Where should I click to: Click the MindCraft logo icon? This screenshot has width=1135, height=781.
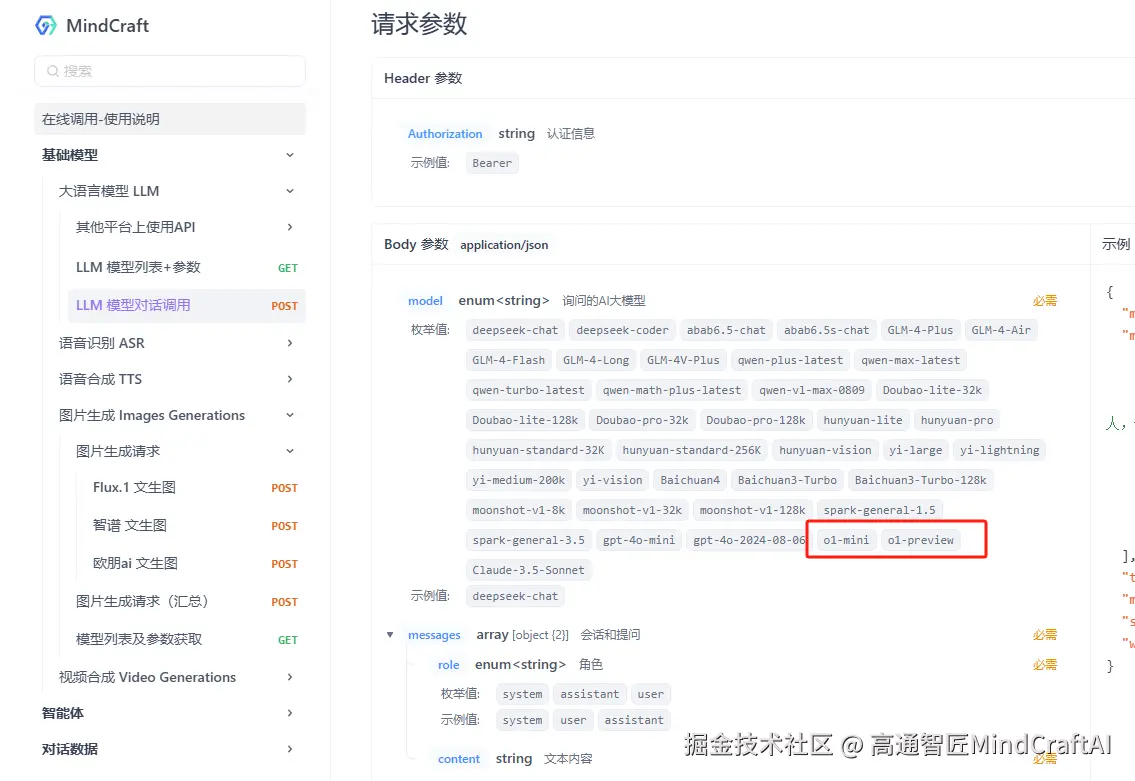click(x=46, y=25)
